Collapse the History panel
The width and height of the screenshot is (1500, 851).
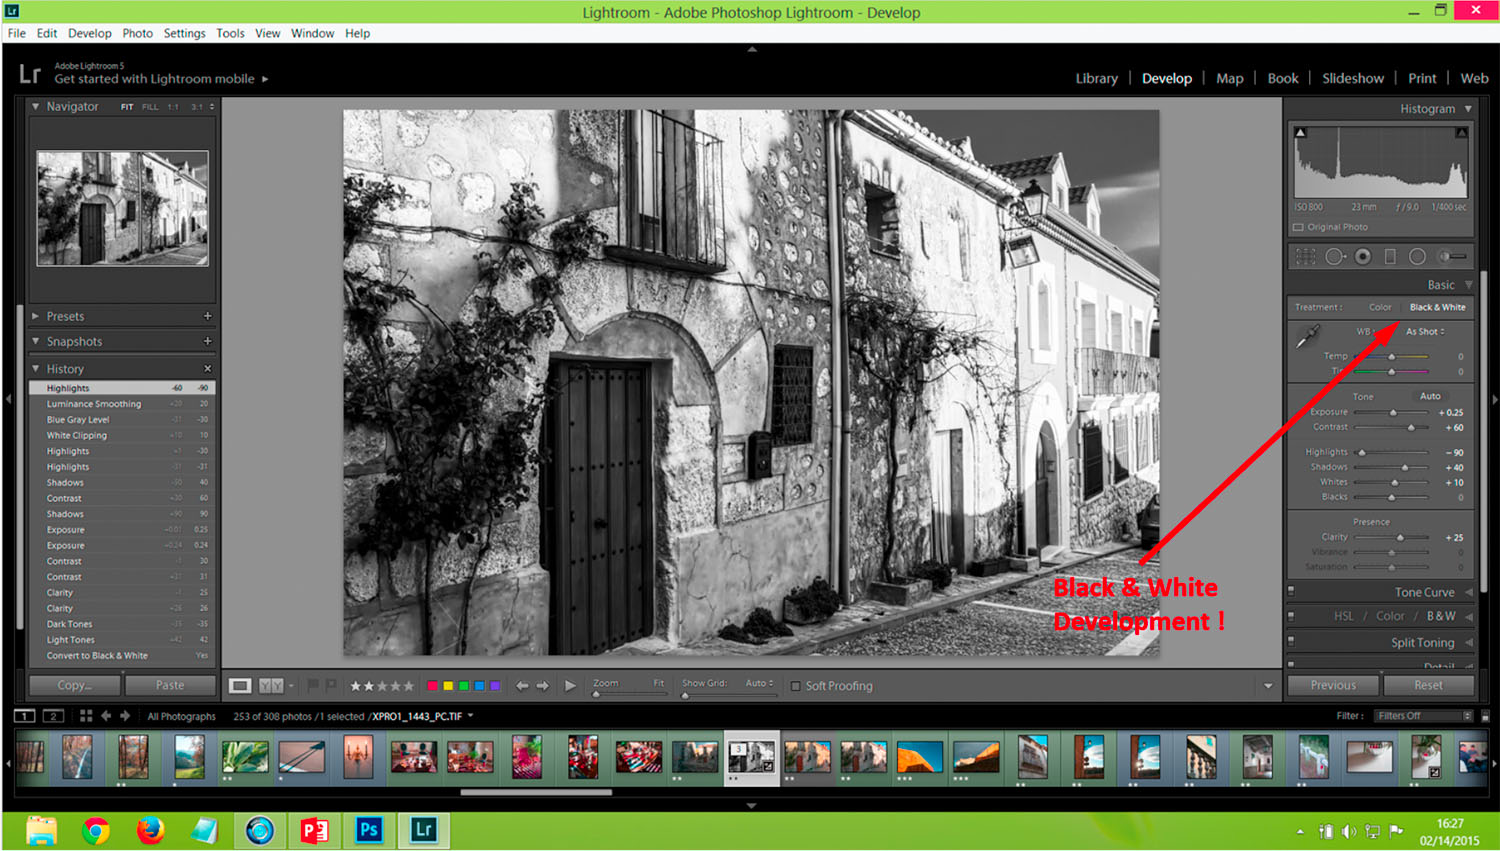[36, 369]
